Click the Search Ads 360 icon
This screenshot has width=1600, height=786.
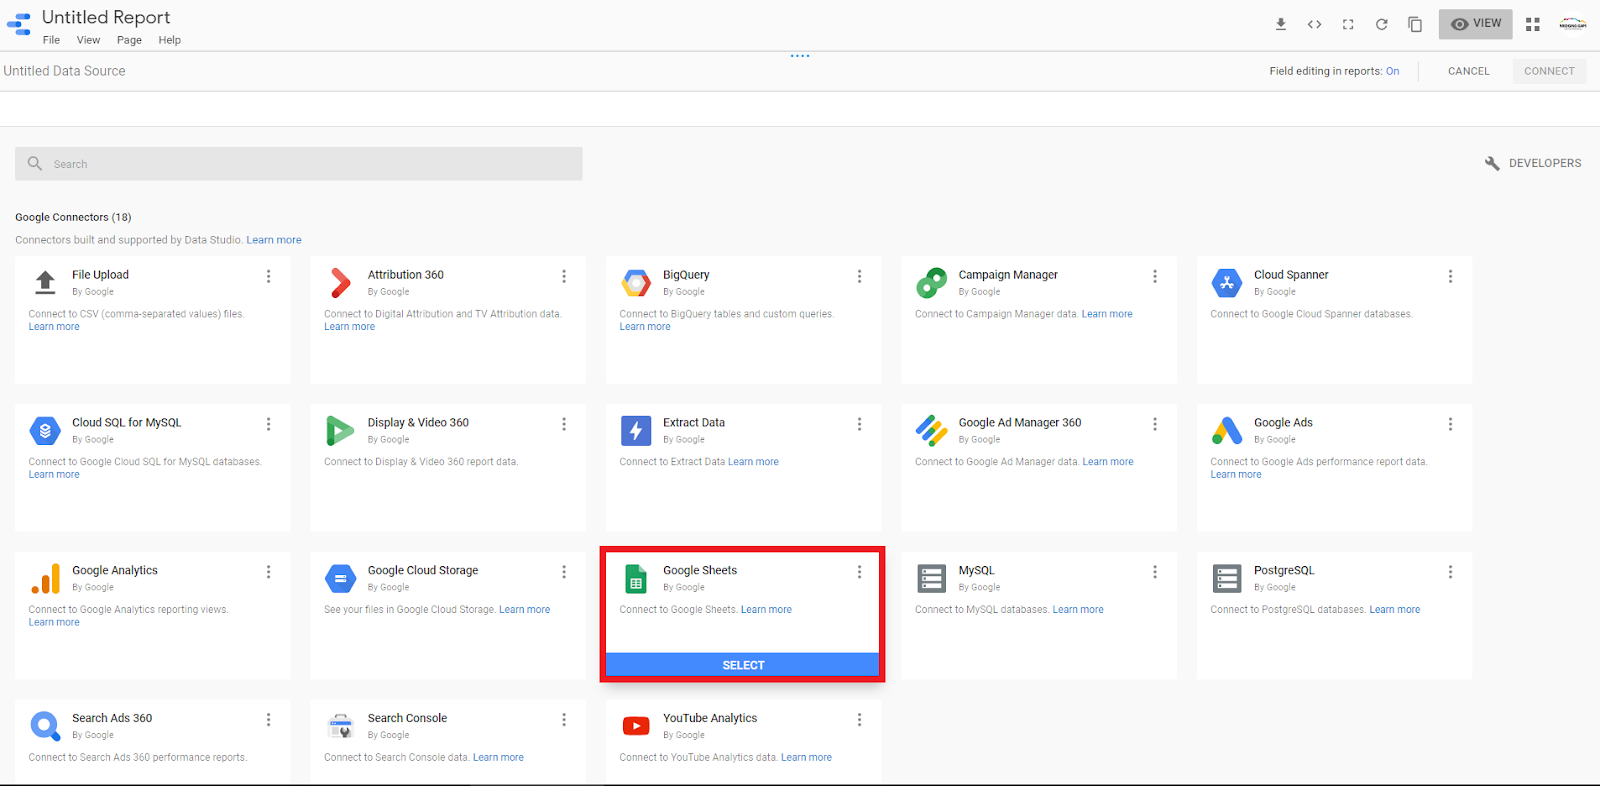(x=45, y=726)
